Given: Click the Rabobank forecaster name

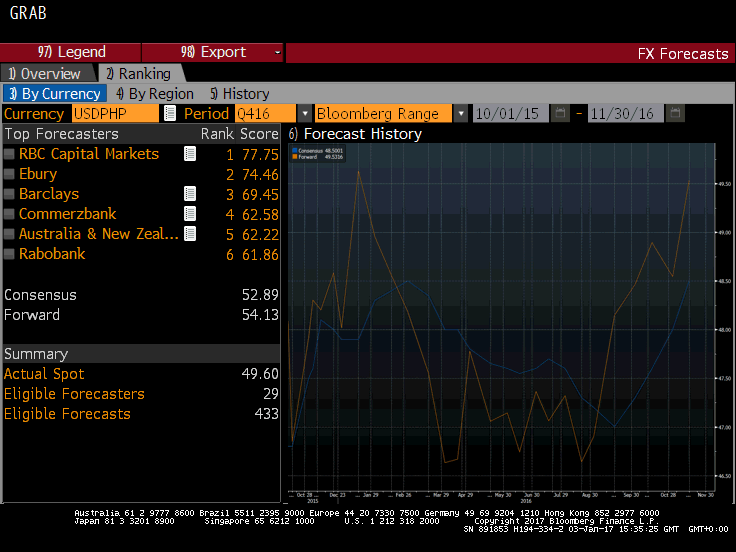Looking at the screenshot, I should 52,253.
